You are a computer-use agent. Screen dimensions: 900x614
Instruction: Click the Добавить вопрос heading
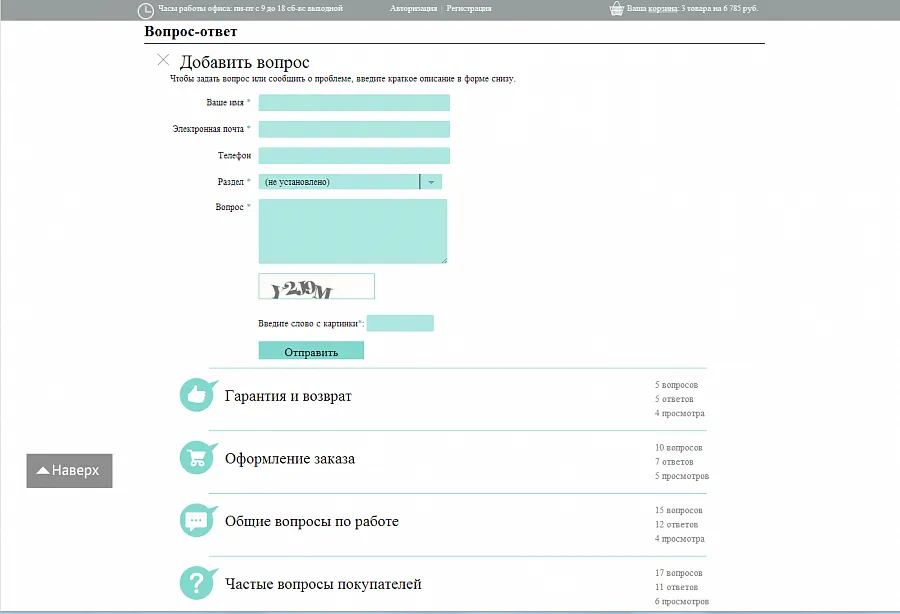pyautogui.click(x=245, y=62)
